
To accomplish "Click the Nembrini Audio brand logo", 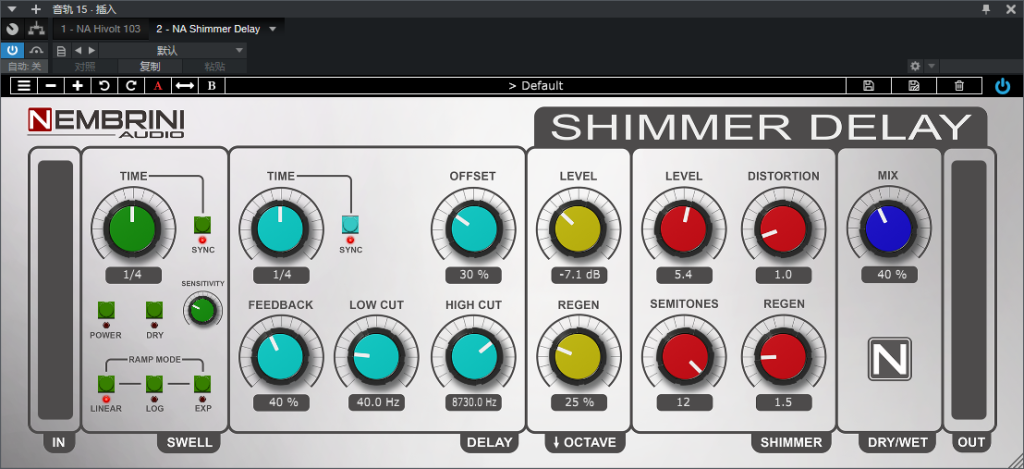I will (106, 123).
